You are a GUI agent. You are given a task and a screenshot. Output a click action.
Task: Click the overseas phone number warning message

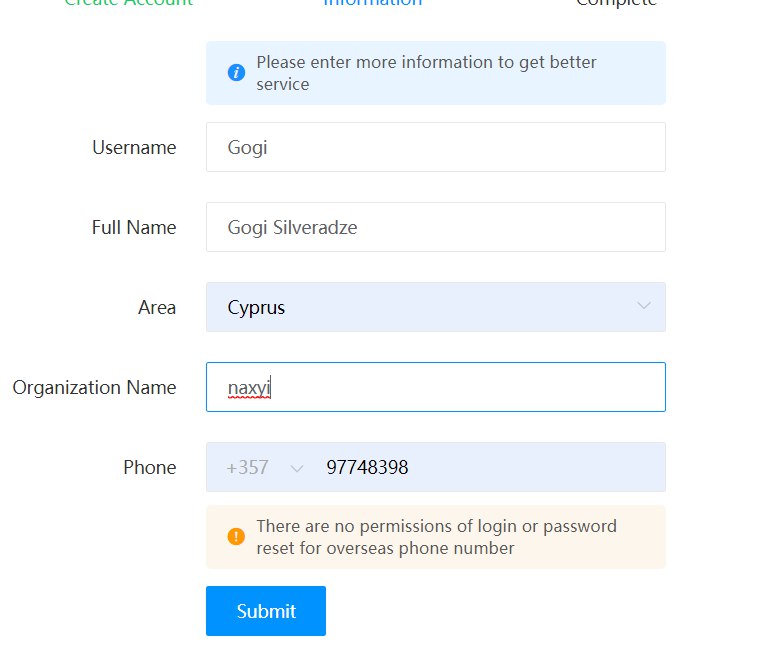pyautogui.click(x=436, y=537)
